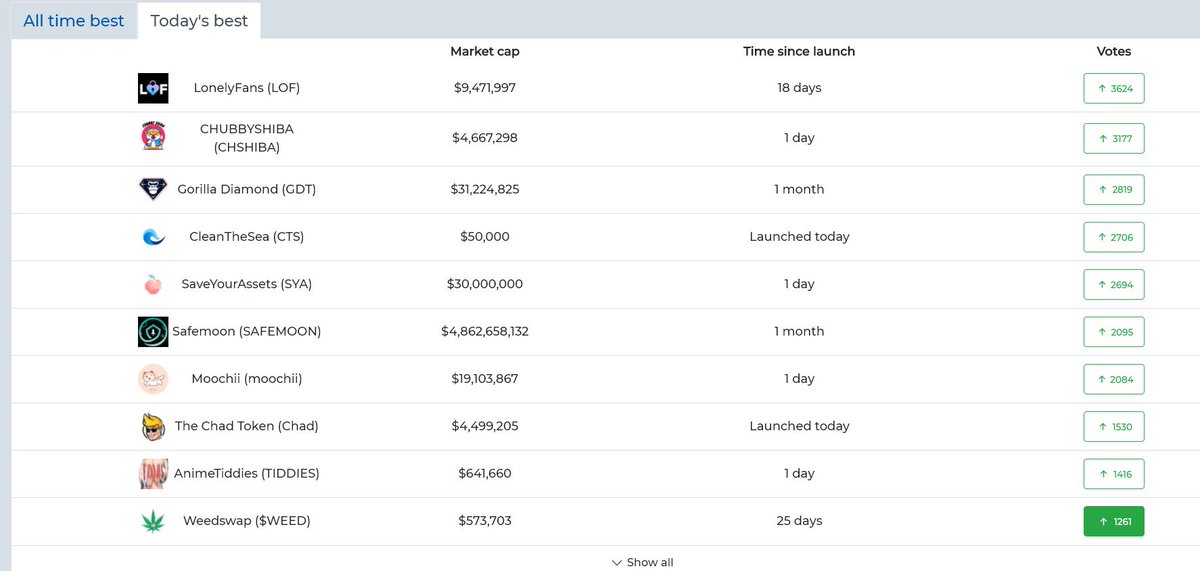Open the Weedswap ($WEED) coin name

pyautogui.click(x=247, y=521)
